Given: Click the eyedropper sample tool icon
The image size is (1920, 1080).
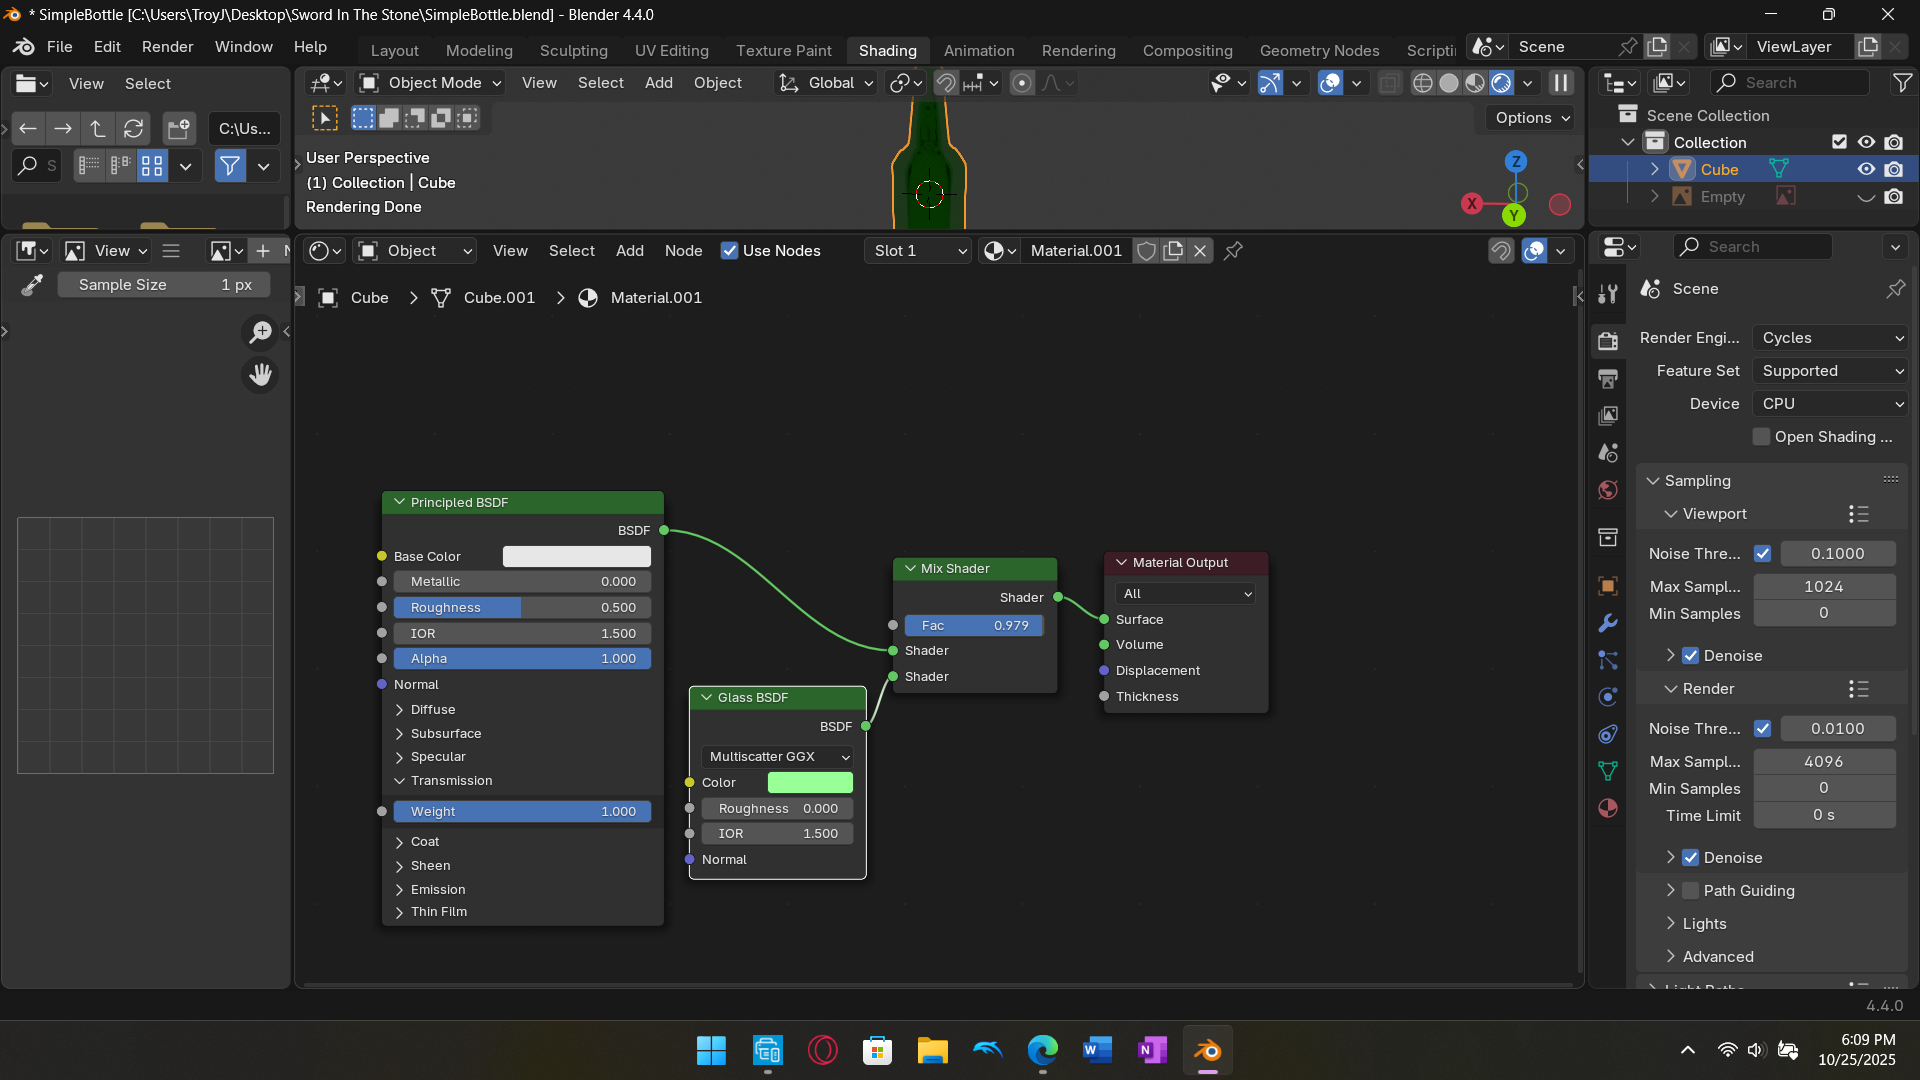Looking at the screenshot, I should tap(32, 285).
